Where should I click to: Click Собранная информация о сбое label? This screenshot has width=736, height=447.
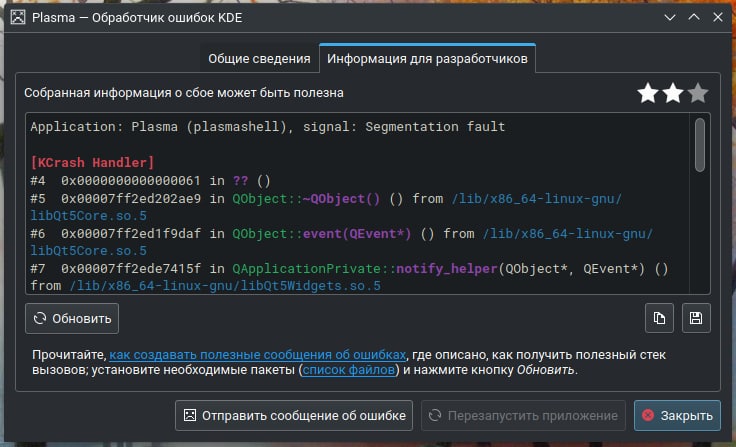point(184,93)
